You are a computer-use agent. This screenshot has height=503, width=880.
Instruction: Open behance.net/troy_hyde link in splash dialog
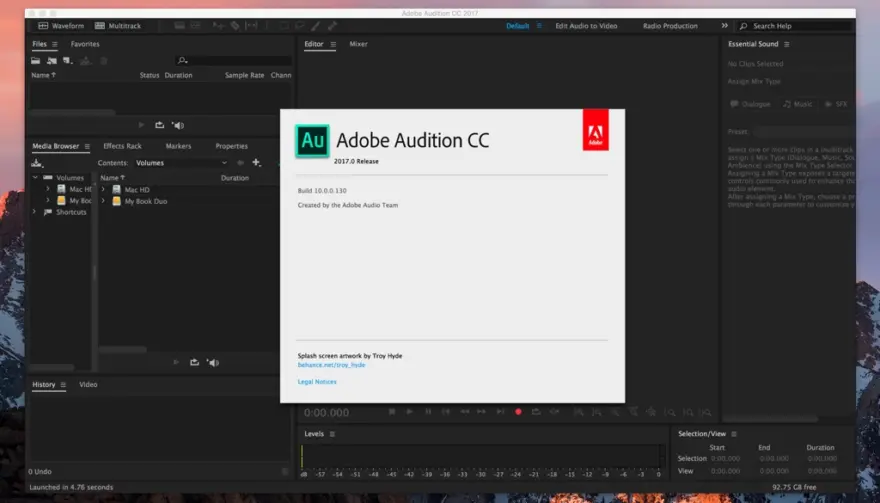(331, 365)
